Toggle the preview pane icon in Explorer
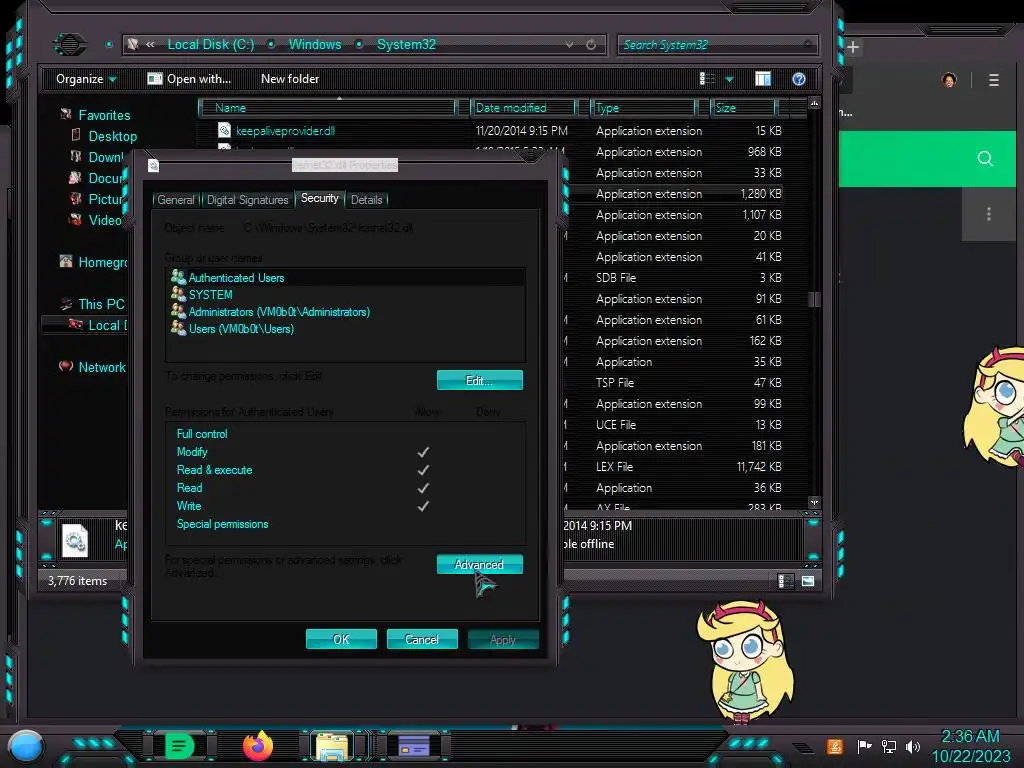 click(x=763, y=79)
